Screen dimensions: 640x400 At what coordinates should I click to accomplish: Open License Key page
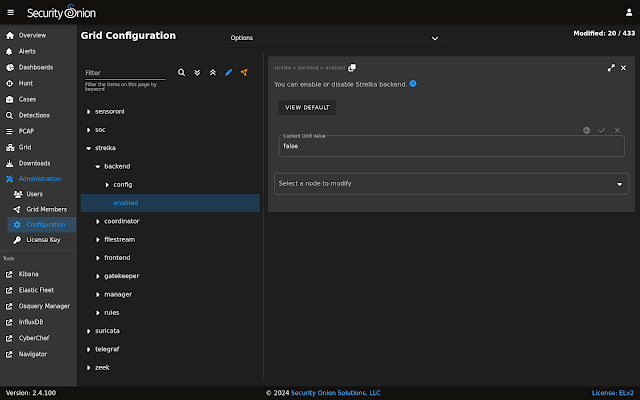tap(42, 240)
